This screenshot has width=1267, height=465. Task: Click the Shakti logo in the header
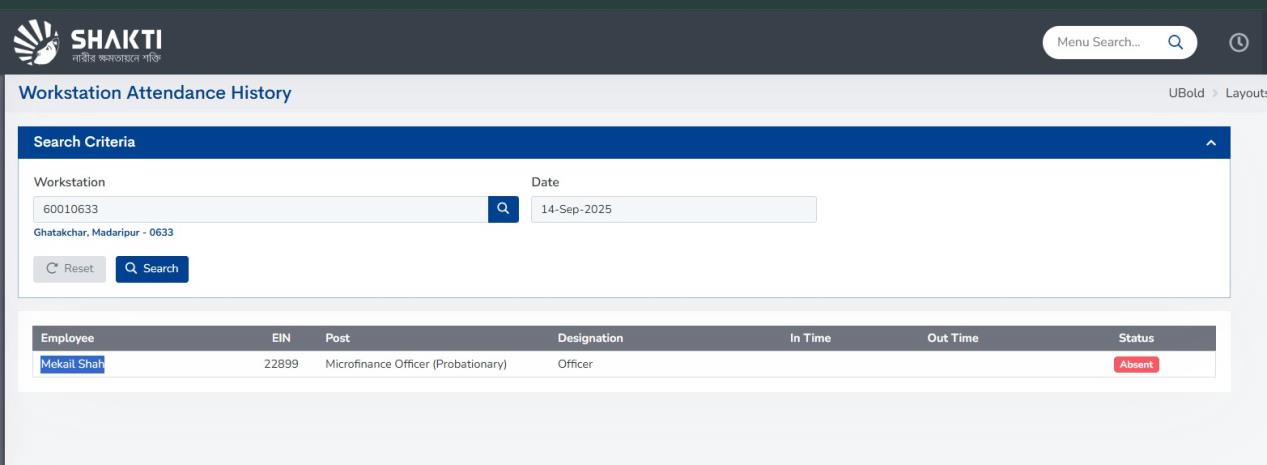tap(87, 42)
